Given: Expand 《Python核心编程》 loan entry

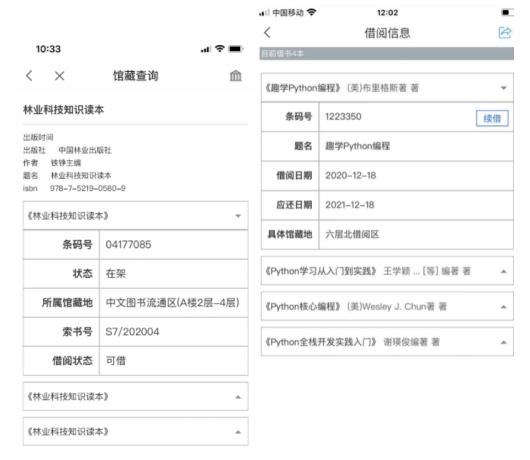Looking at the screenshot, I should click(387, 307).
